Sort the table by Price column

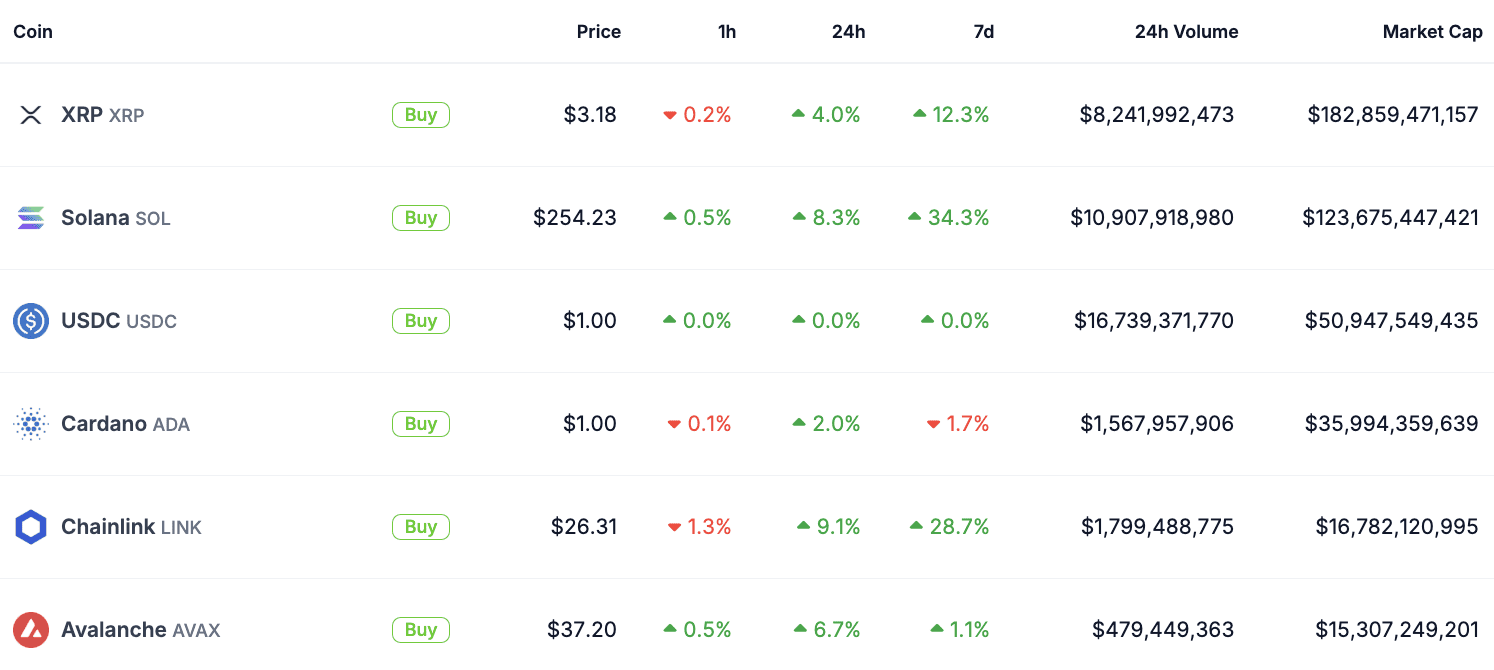click(598, 31)
